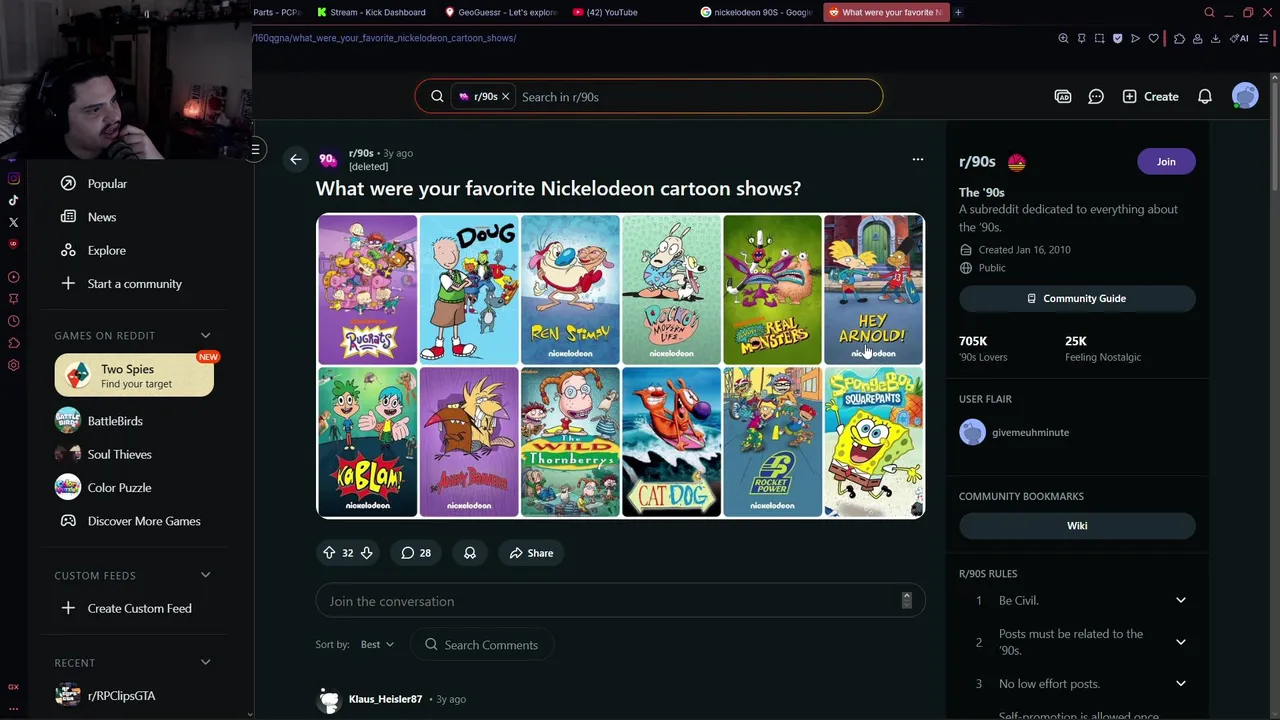Go back using the post's back arrow
The image size is (1280, 720).
pyautogui.click(x=295, y=159)
